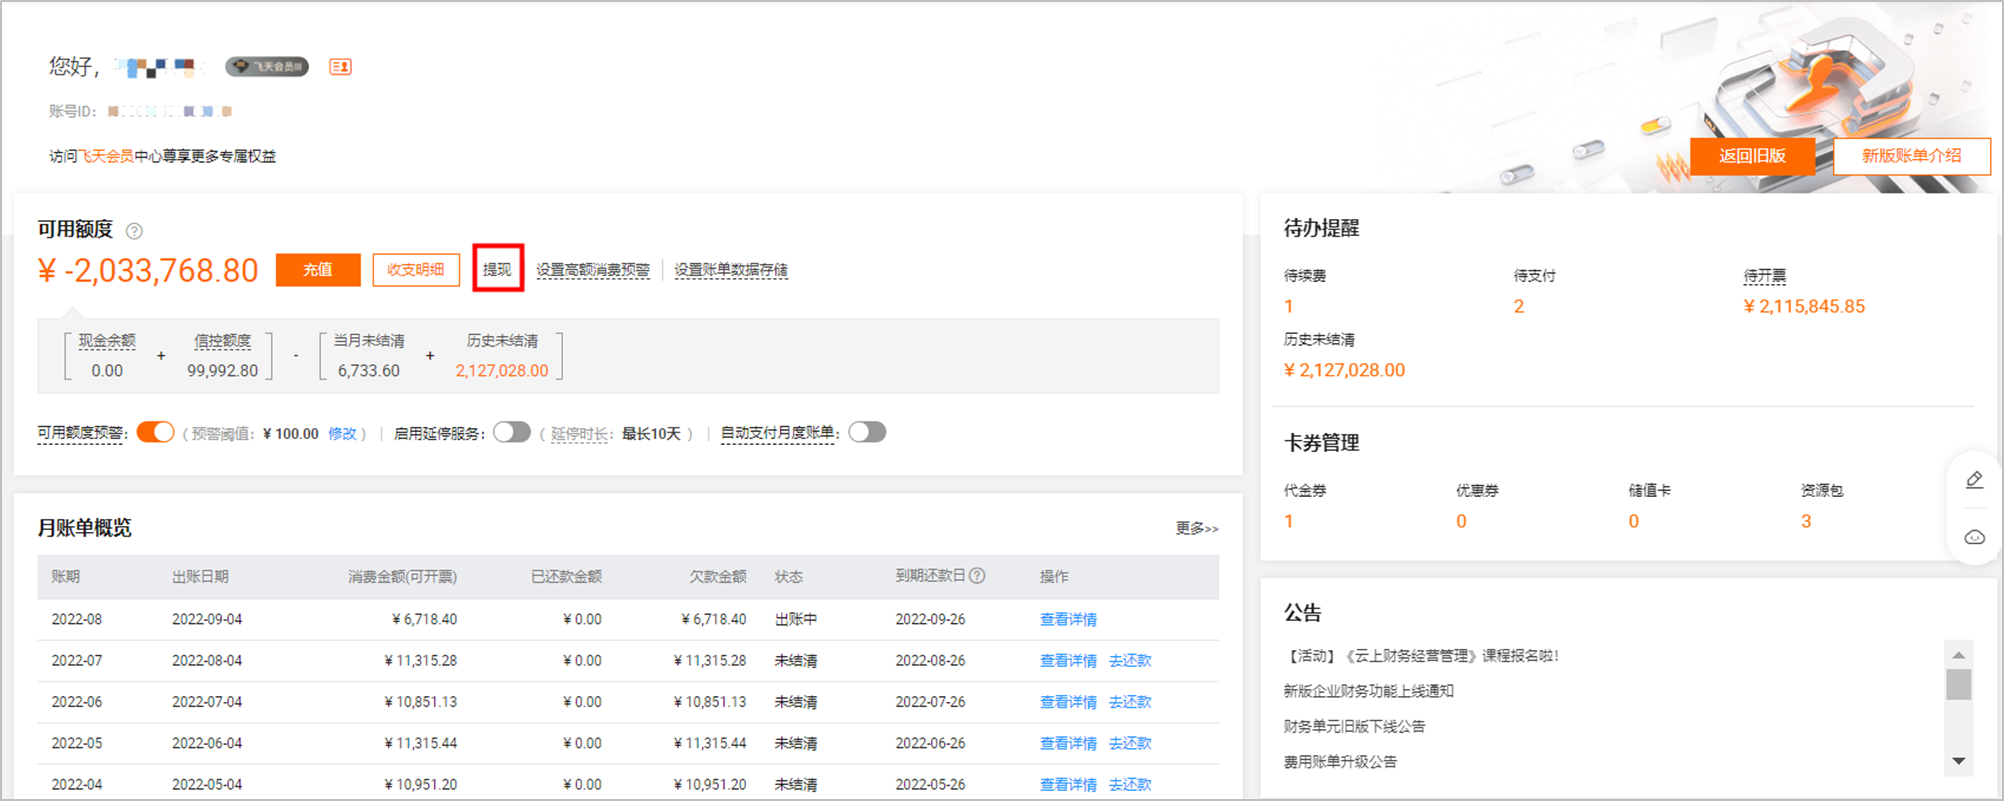Click the 现金余额 label in the quota formula

107,341
